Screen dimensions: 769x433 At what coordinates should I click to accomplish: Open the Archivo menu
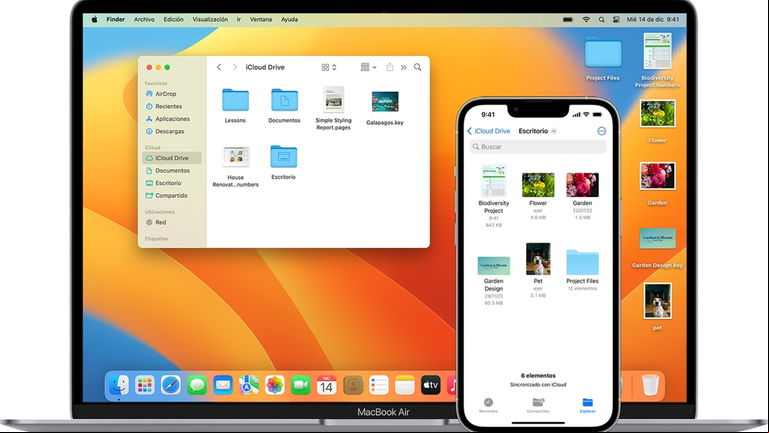point(144,20)
